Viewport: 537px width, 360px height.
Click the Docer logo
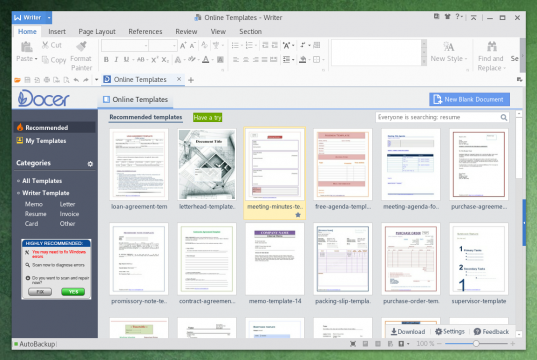tap(43, 98)
